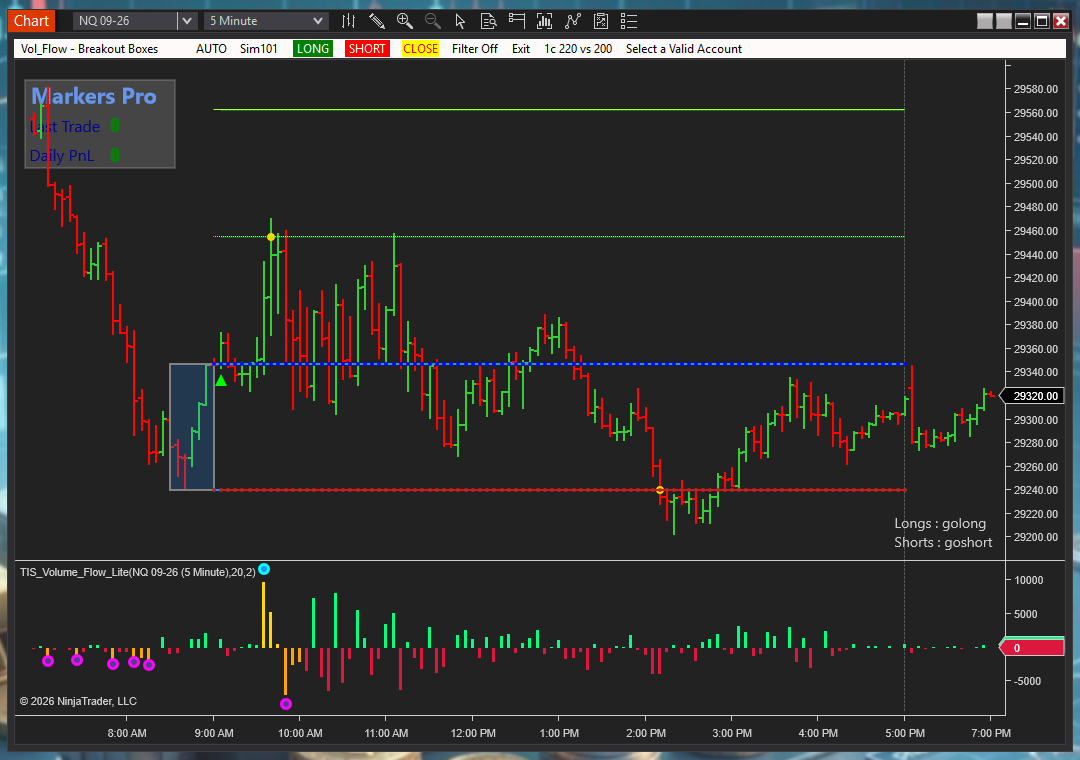Click the yellow CLOSE button
Screen dimensions: 1080x760
point(420,49)
